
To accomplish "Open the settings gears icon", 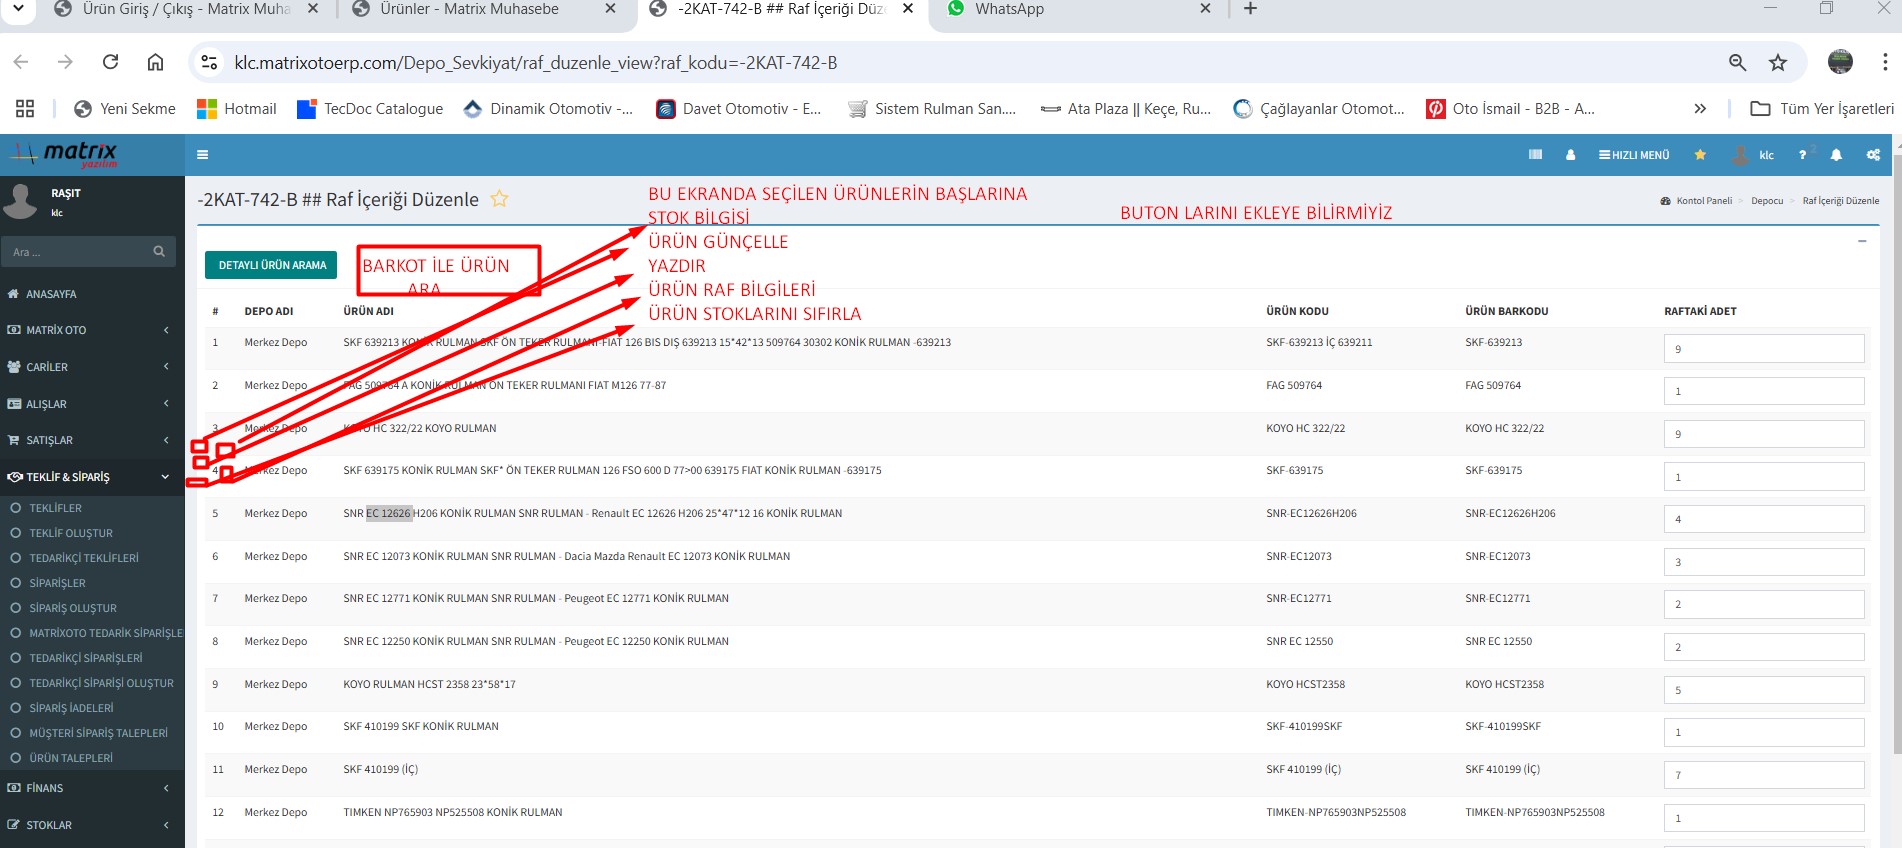I will tap(1873, 155).
